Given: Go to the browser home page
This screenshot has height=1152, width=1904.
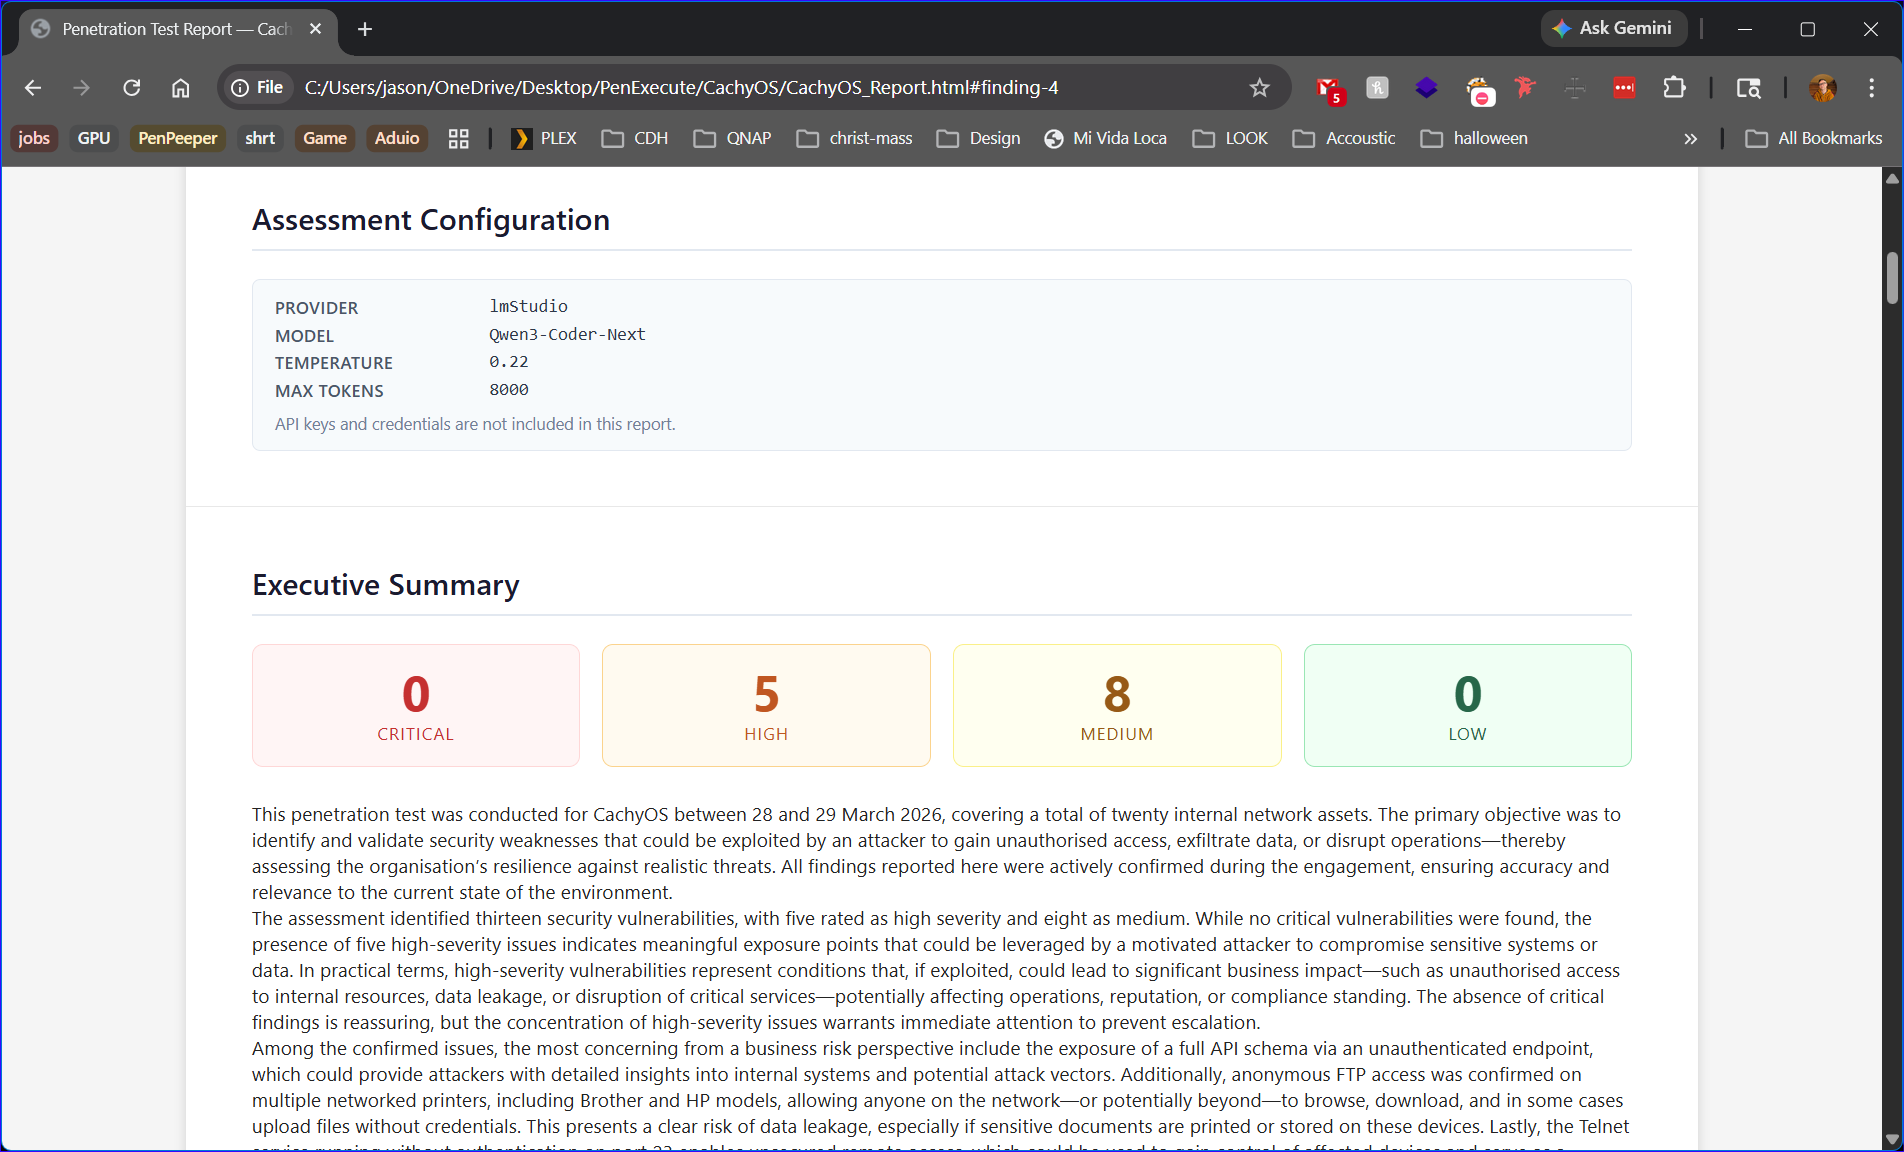Looking at the screenshot, I should pos(180,88).
